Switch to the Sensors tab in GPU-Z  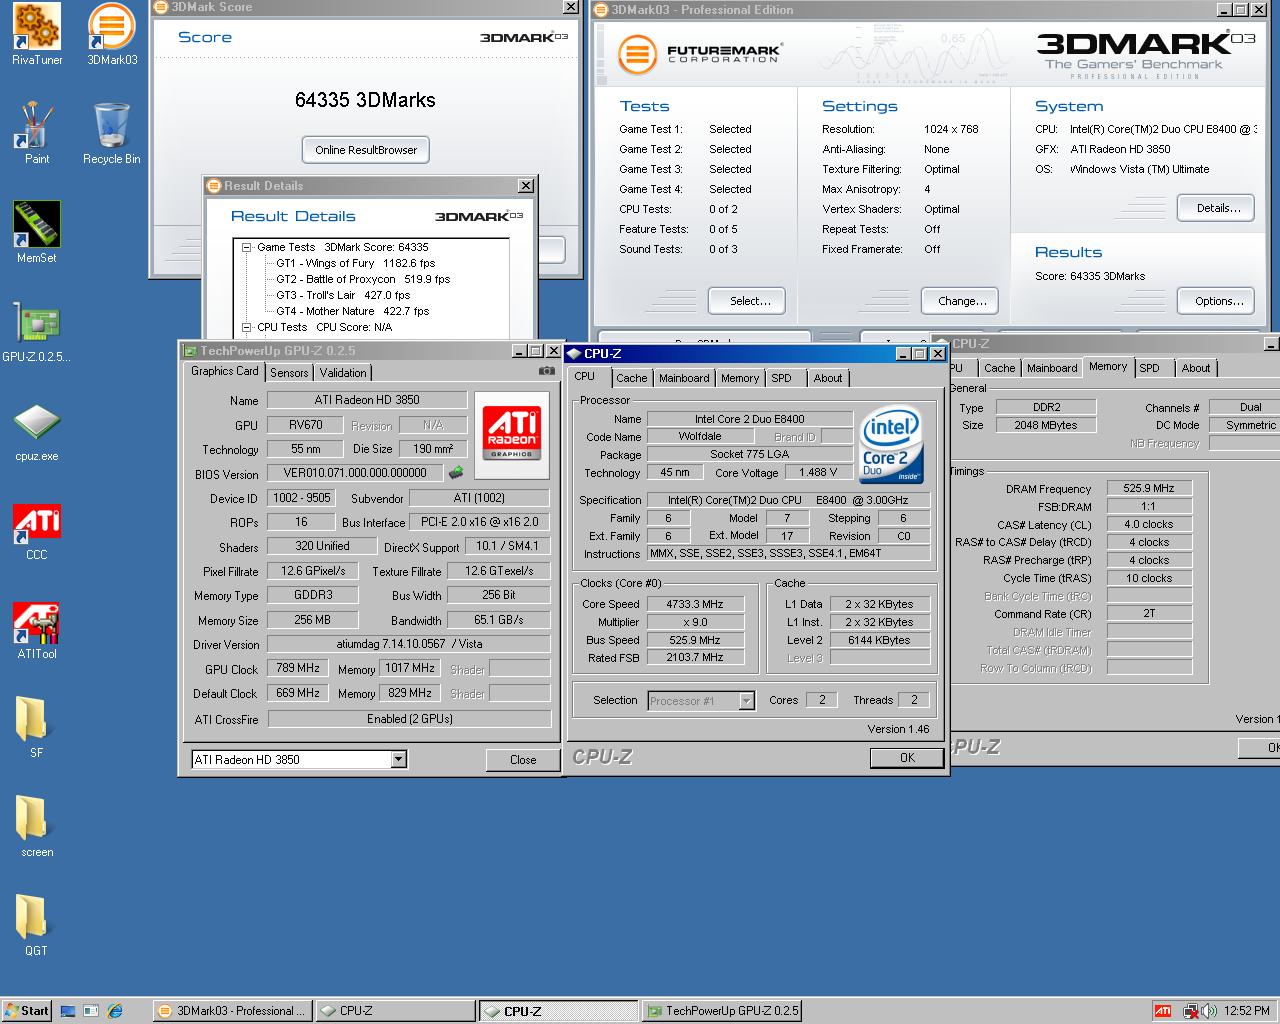289,372
